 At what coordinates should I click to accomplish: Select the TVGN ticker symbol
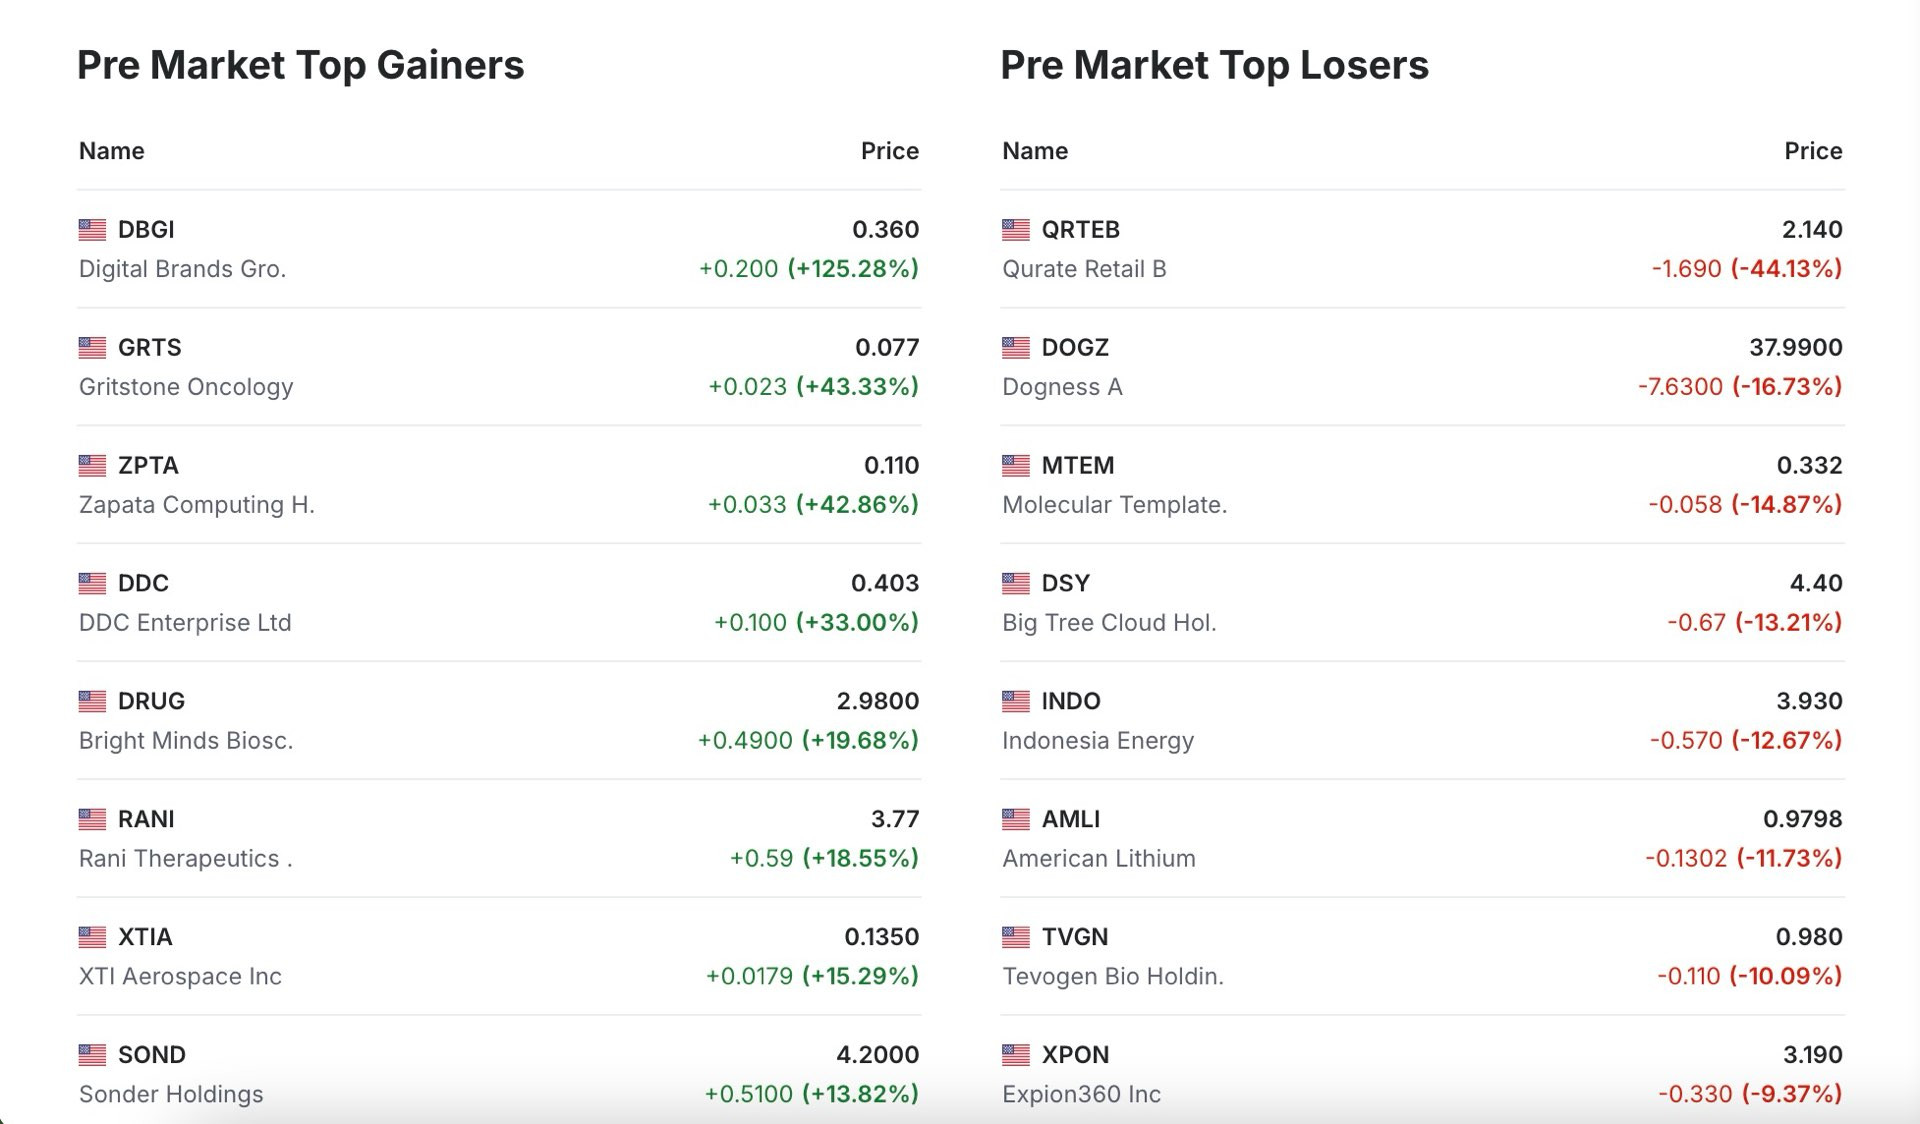(1074, 937)
